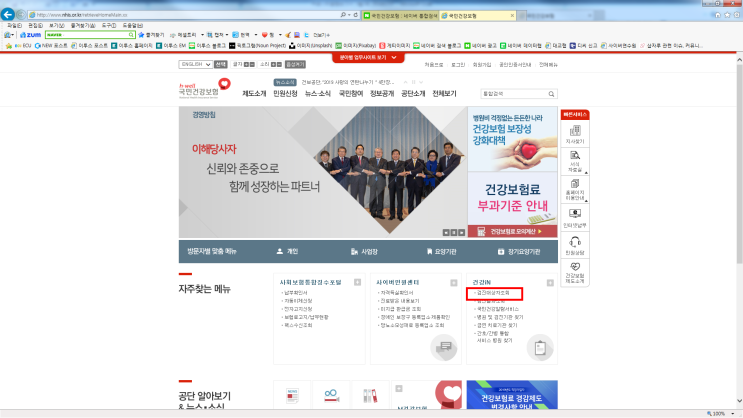743x418 pixels.
Task: Click 건강보험료 모의계산 red button
Action: click(512, 231)
